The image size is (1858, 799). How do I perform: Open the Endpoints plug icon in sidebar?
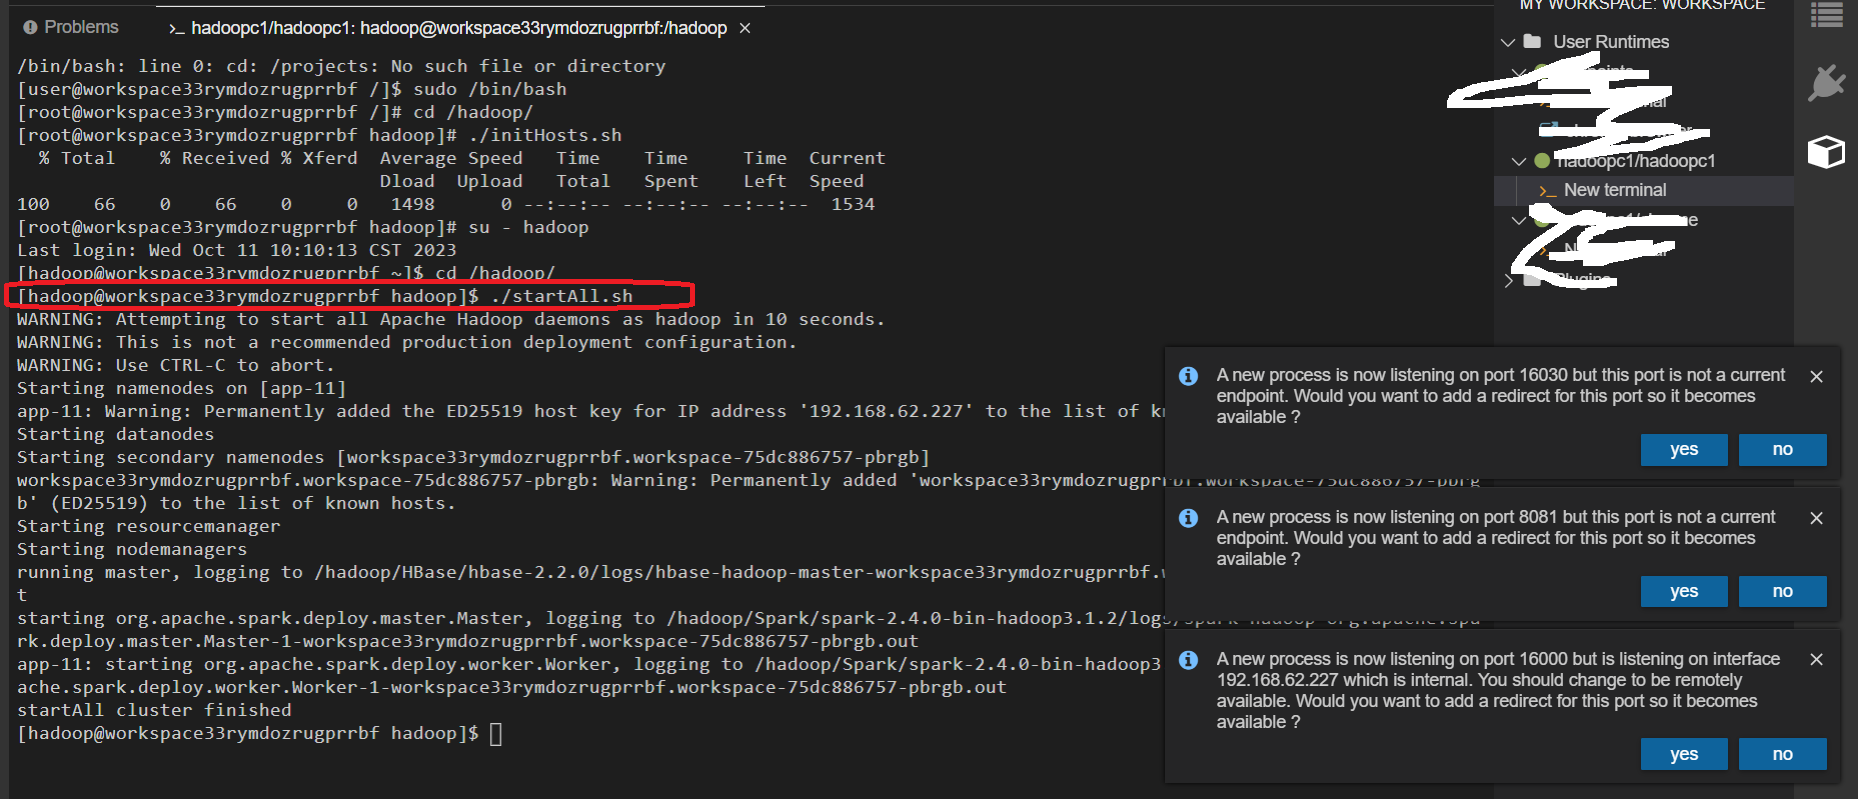(1826, 82)
